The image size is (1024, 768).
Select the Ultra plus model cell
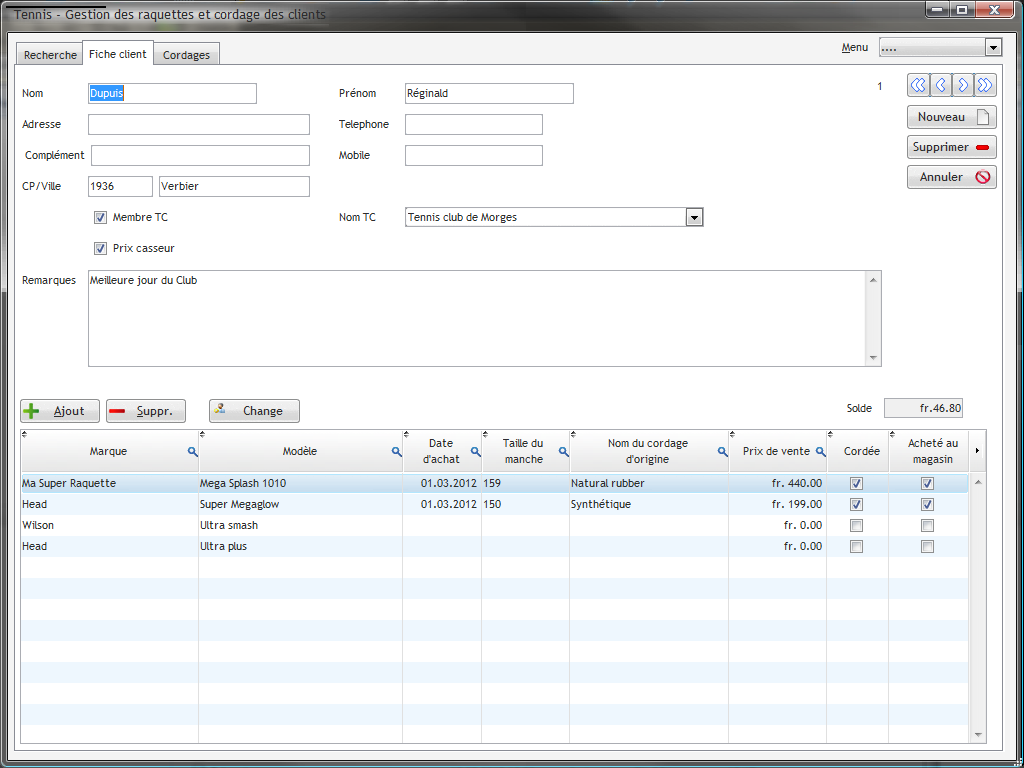[x=300, y=546]
